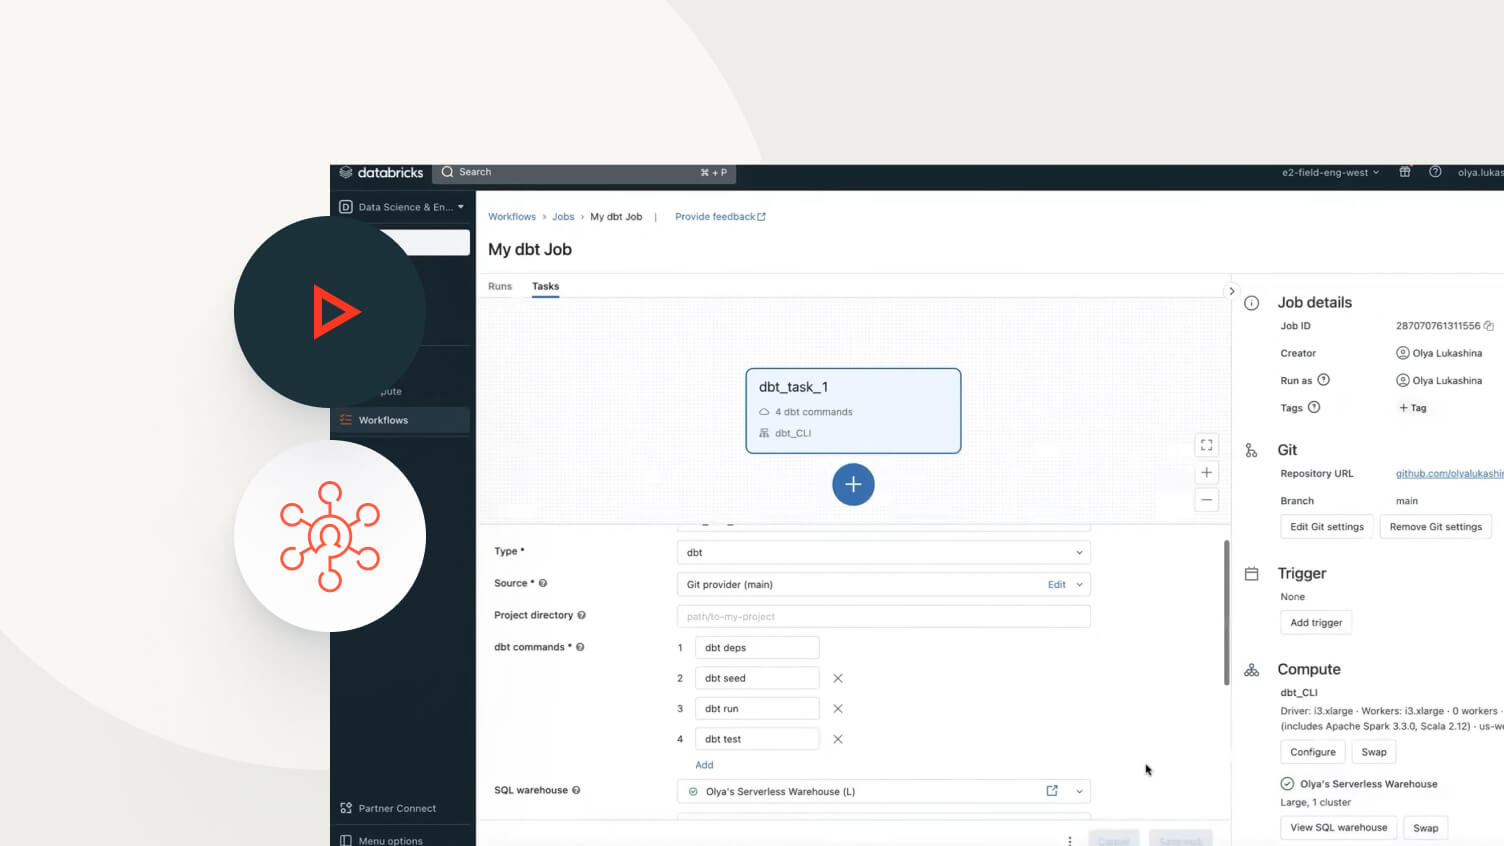Screen dimensions: 1504x846
Task: Click the dbt run command field
Action: 757,709
